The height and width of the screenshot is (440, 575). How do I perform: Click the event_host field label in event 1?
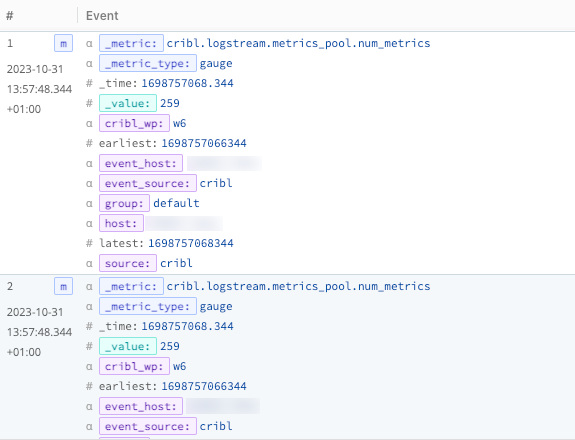point(141,163)
